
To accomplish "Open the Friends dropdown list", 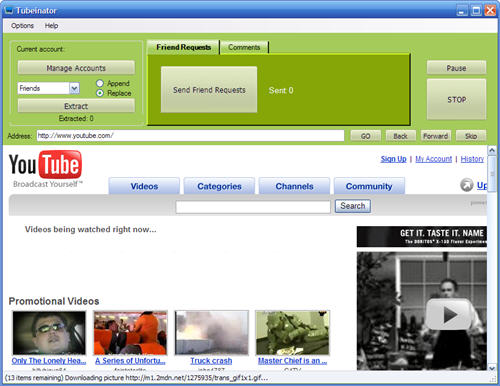I will pos(74,88).
